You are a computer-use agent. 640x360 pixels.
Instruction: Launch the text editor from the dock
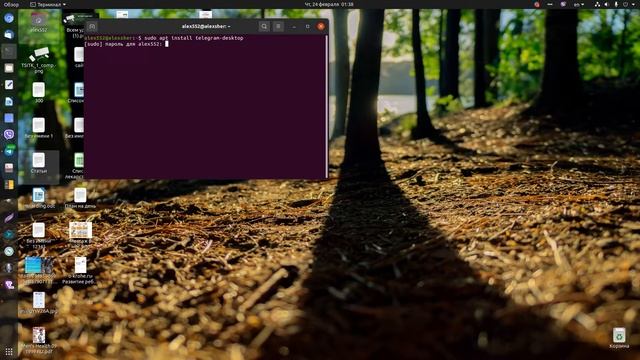click(9, 84)
